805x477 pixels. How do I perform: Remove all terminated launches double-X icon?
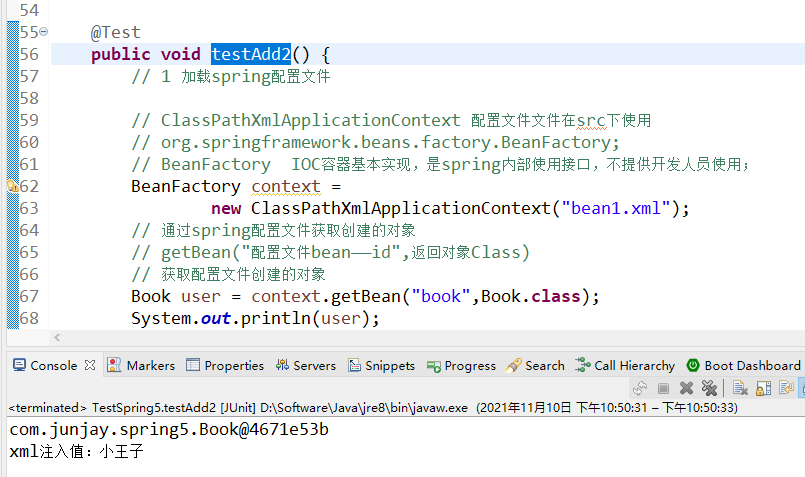point(710,388)
